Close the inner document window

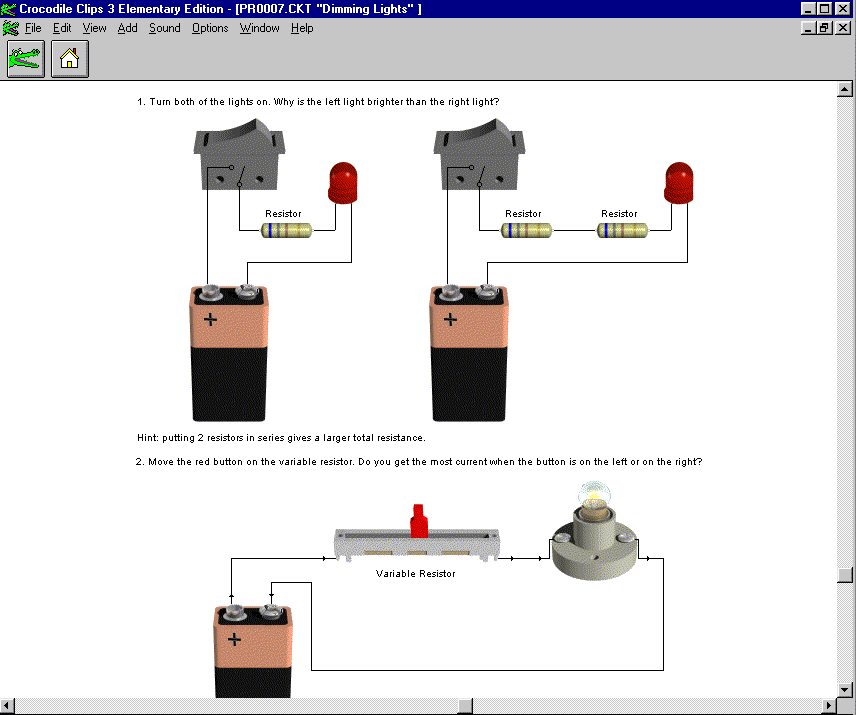click(x=843, y=27)
